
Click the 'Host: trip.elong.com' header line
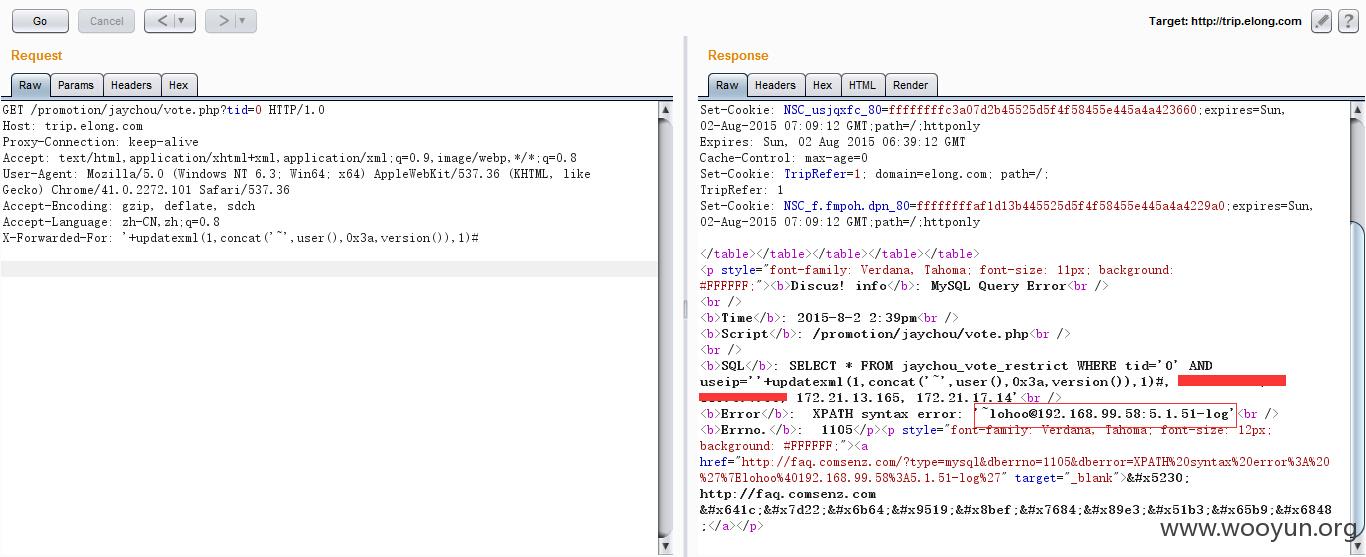coord(72,126)
